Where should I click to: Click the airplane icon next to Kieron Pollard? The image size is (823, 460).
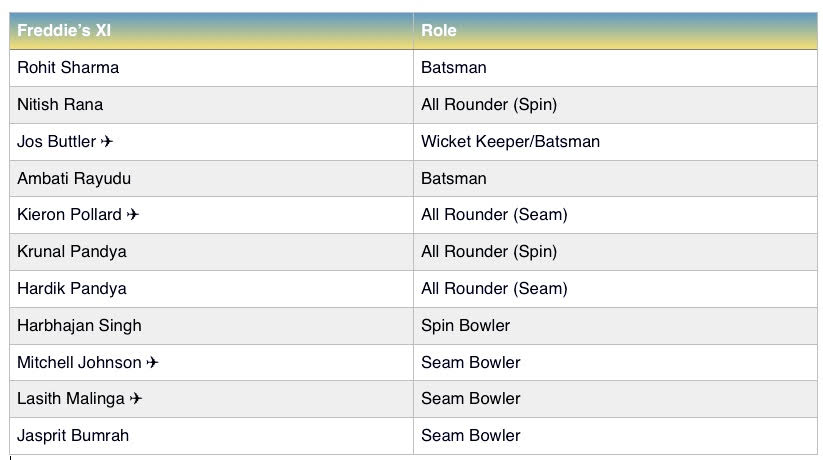(132, 214)
